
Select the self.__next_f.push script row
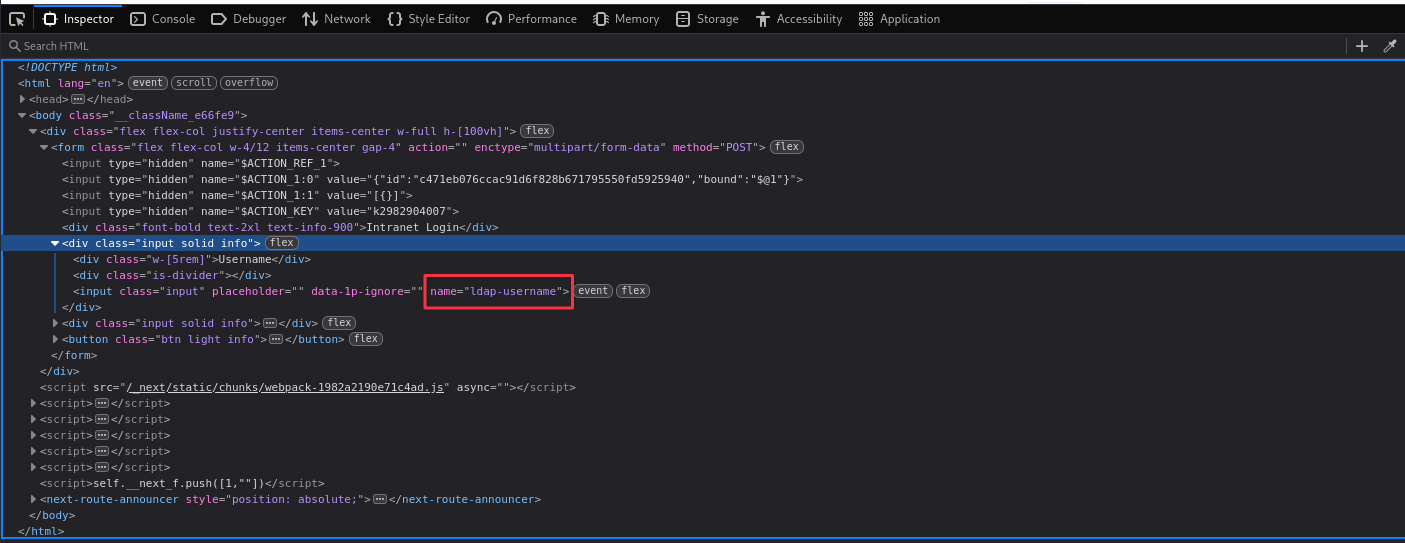coord(702,483)
